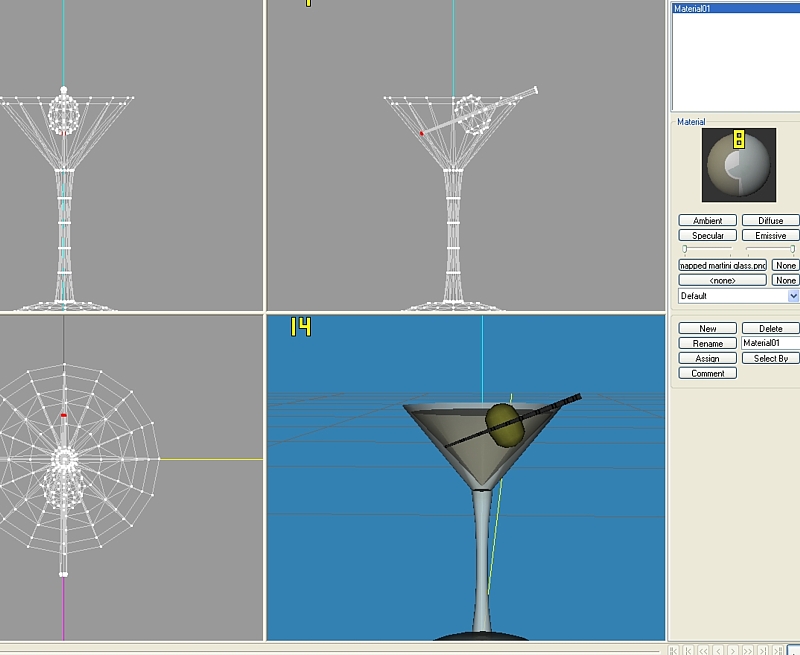Open the Specular color picker

click(707, 235)
